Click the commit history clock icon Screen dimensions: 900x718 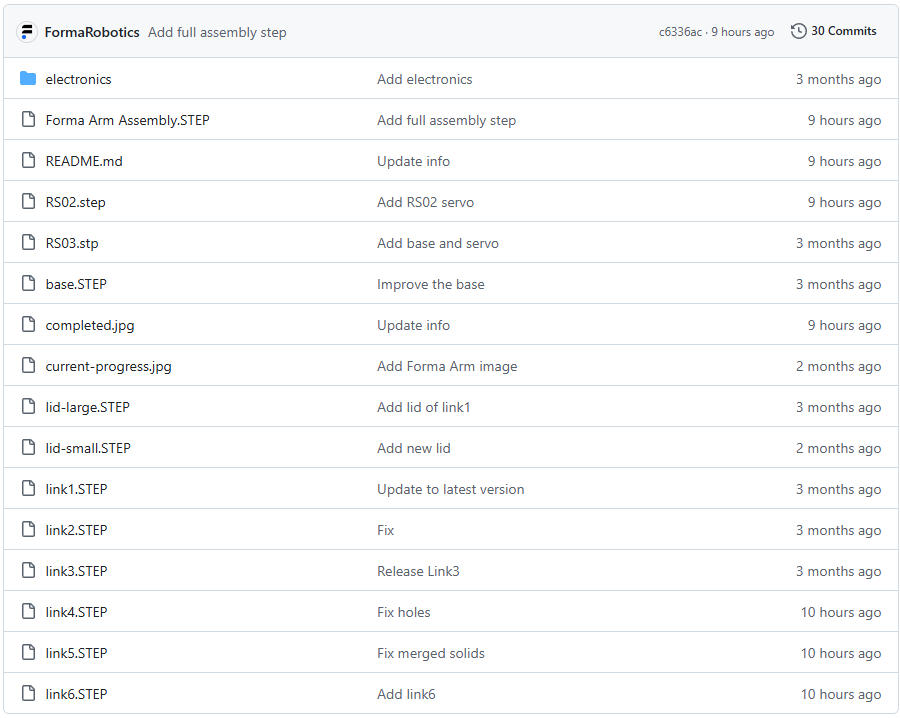tap(798, 31)
